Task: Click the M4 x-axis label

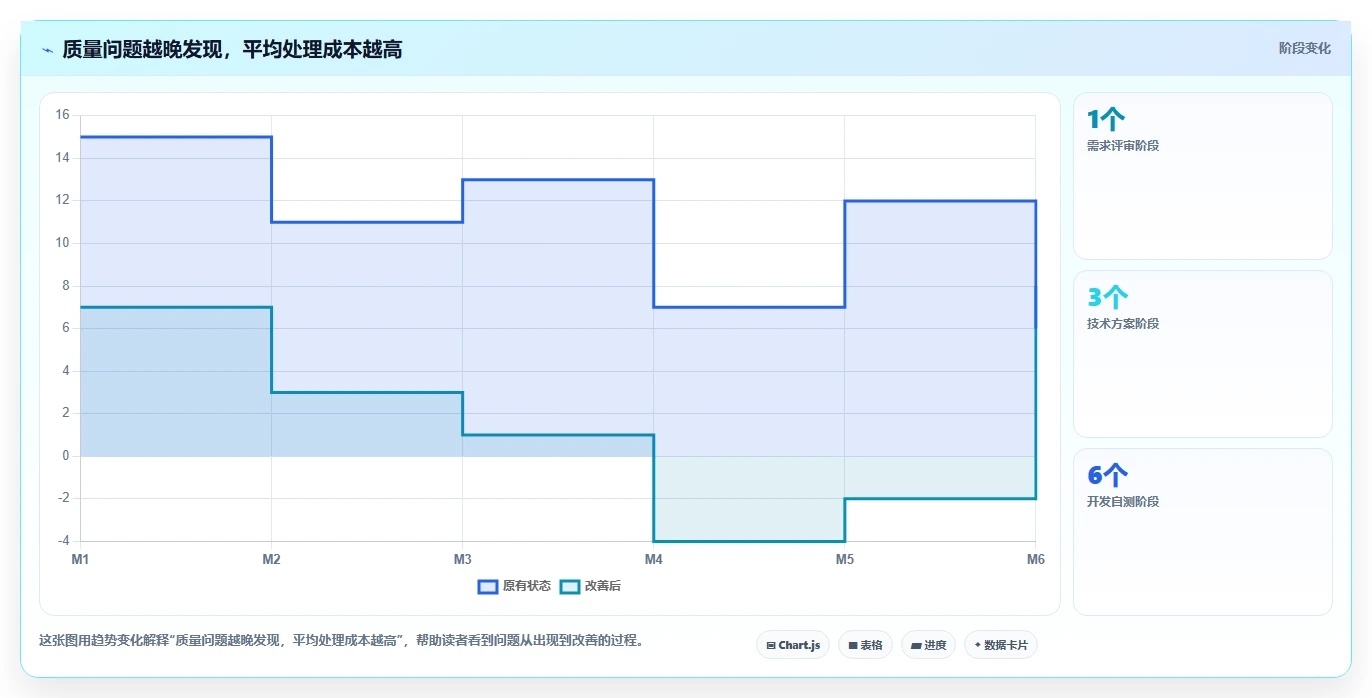Action: 653,559
